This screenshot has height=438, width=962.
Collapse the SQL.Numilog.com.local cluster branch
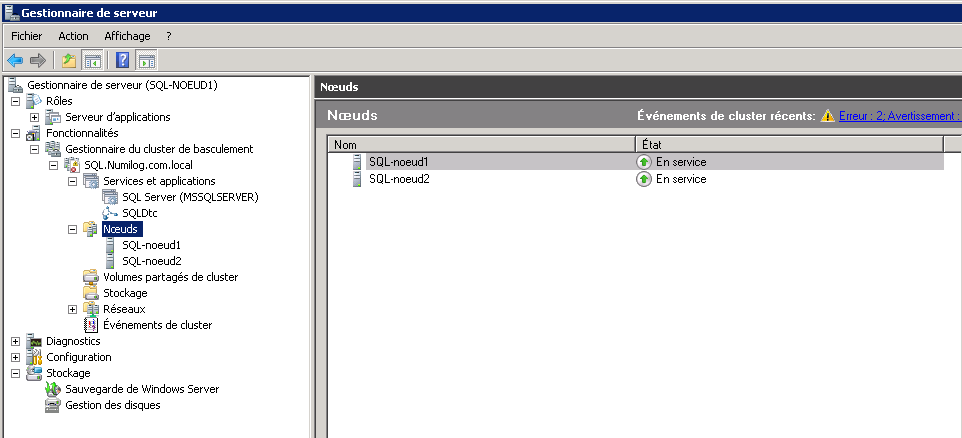coord(53,165)
